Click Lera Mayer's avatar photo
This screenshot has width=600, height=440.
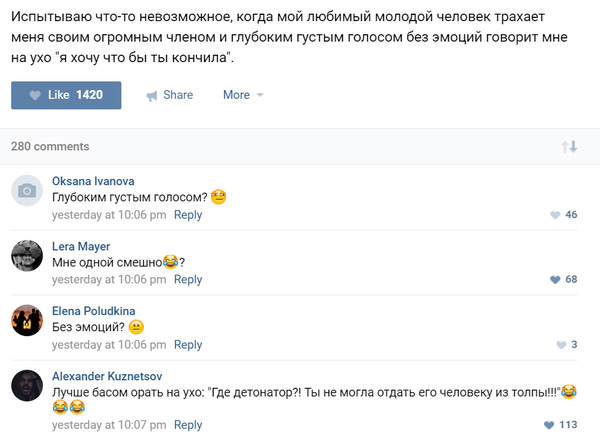[x=27, y=256]
